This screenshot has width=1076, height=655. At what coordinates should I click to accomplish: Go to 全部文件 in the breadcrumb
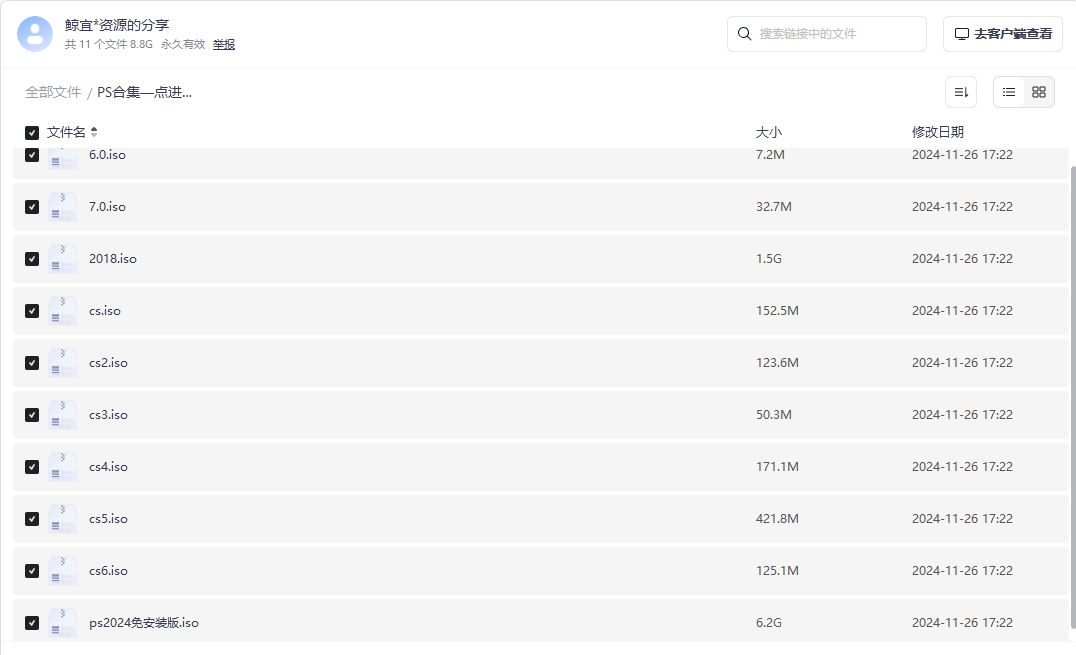coord(53,92)
